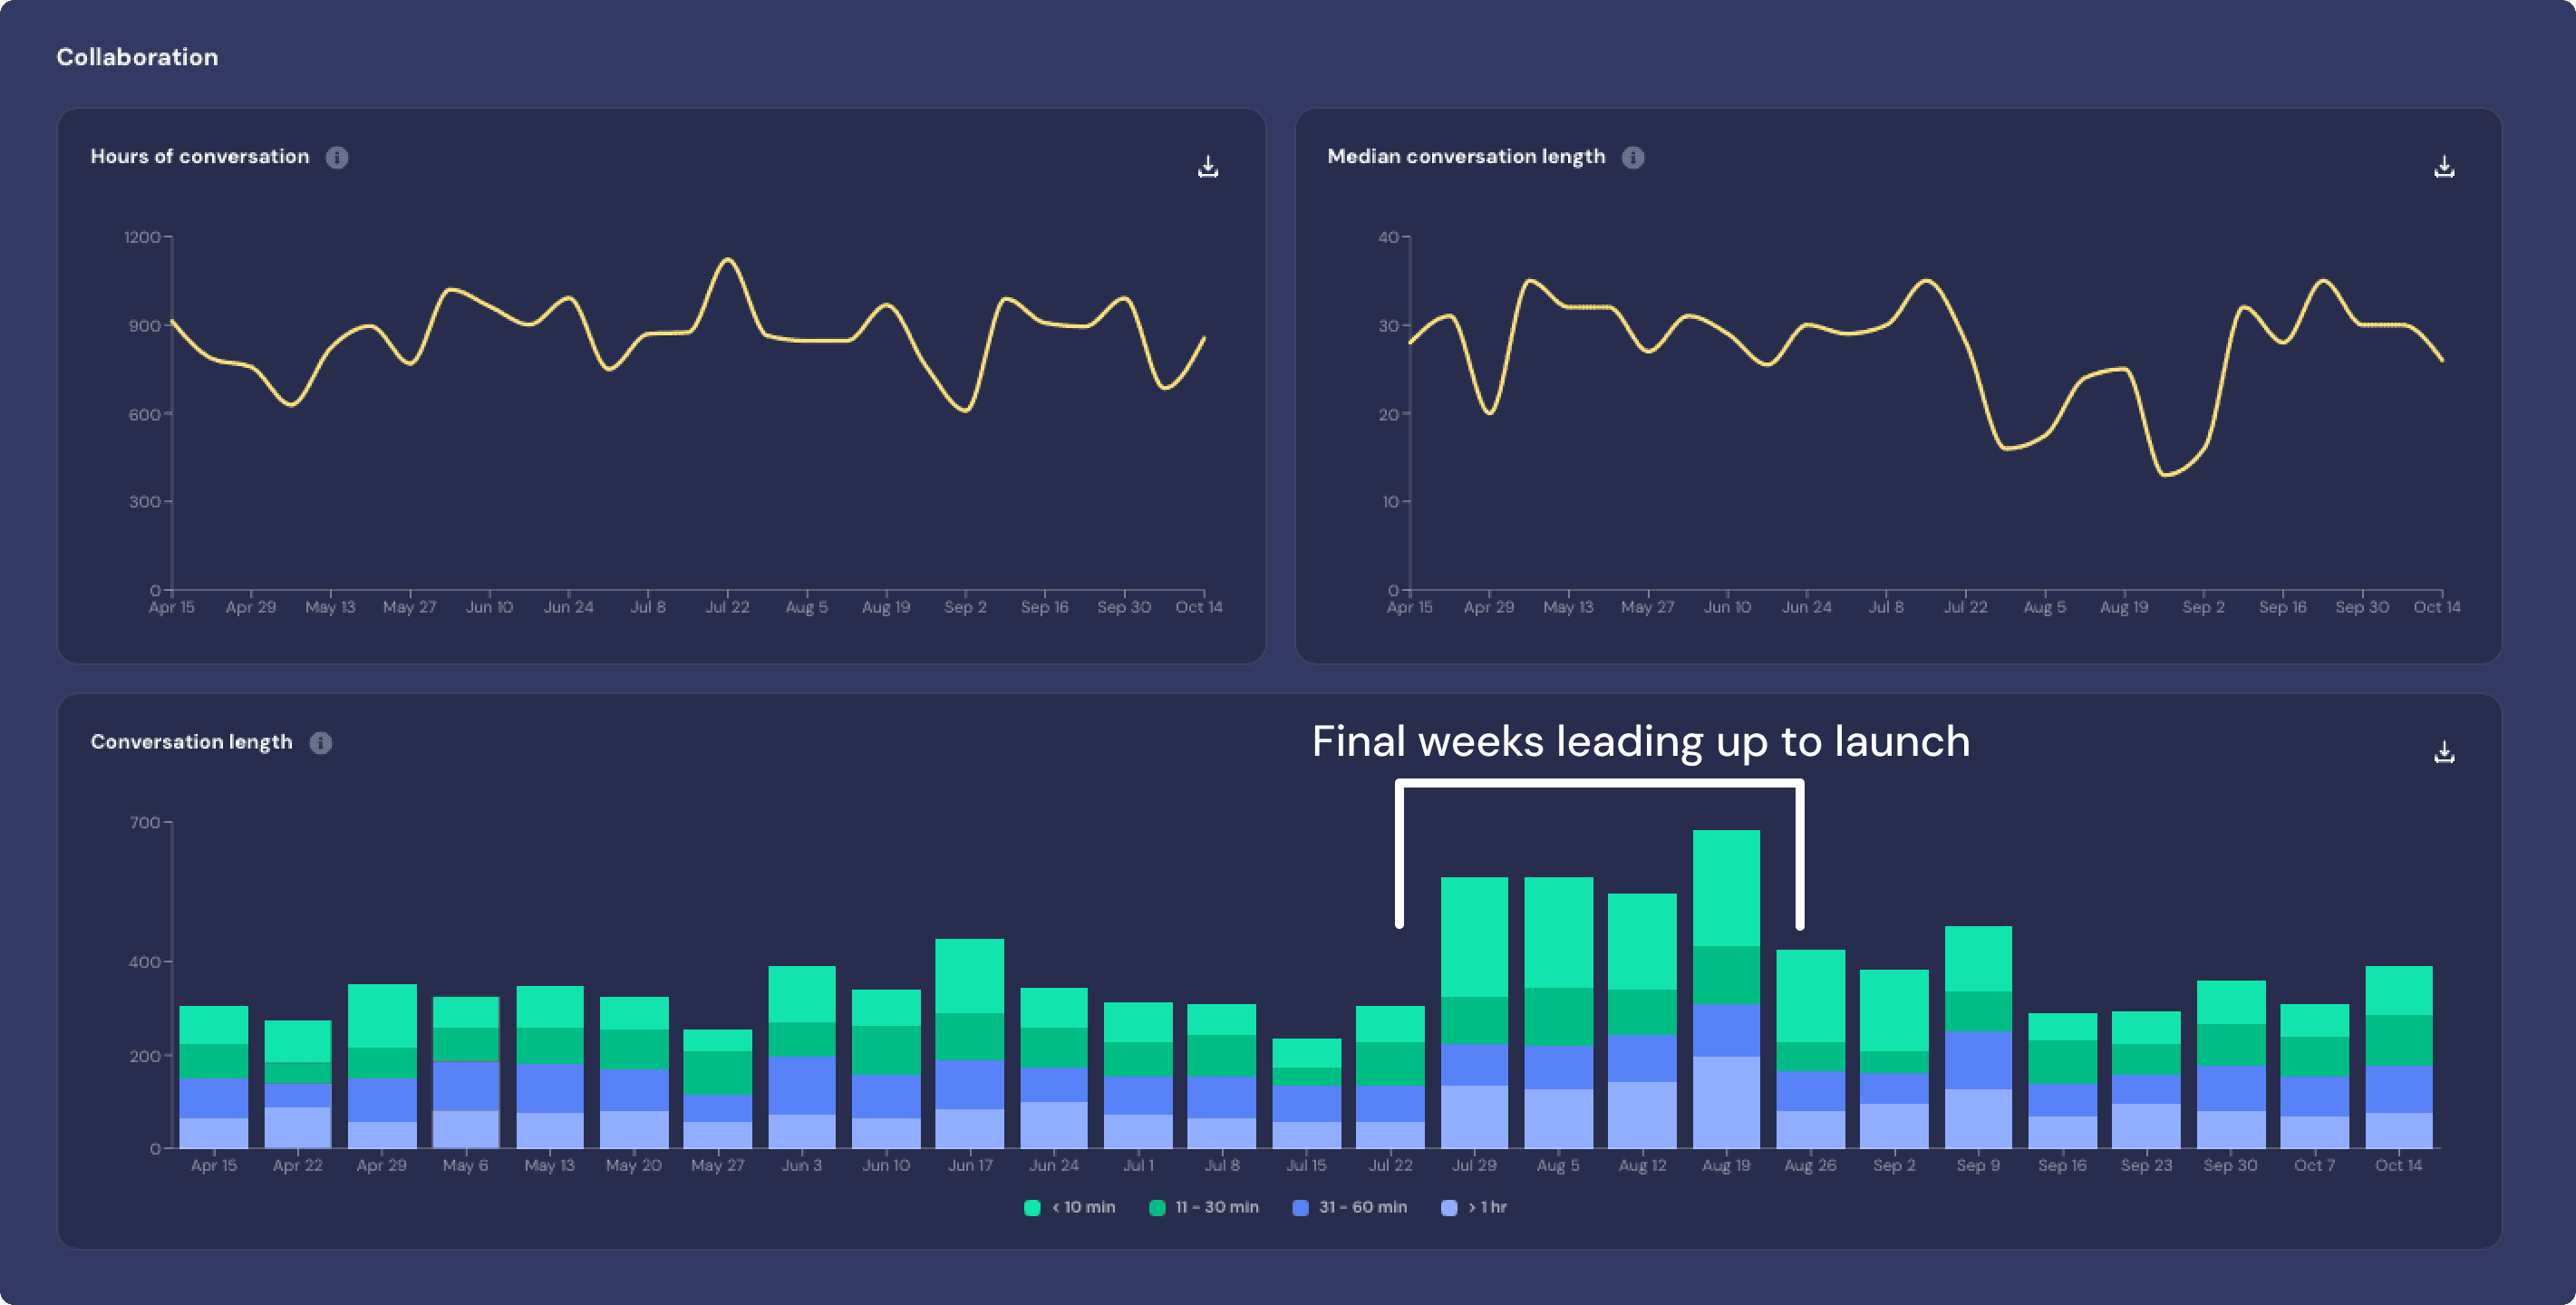The image size is (2576, 1305).
Task: Download the Hours of conversation chart
Action: [1208, 166]
